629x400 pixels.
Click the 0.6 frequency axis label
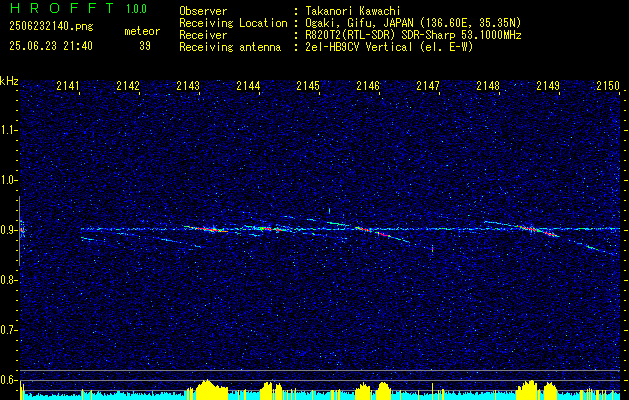(x=8, y=380)
